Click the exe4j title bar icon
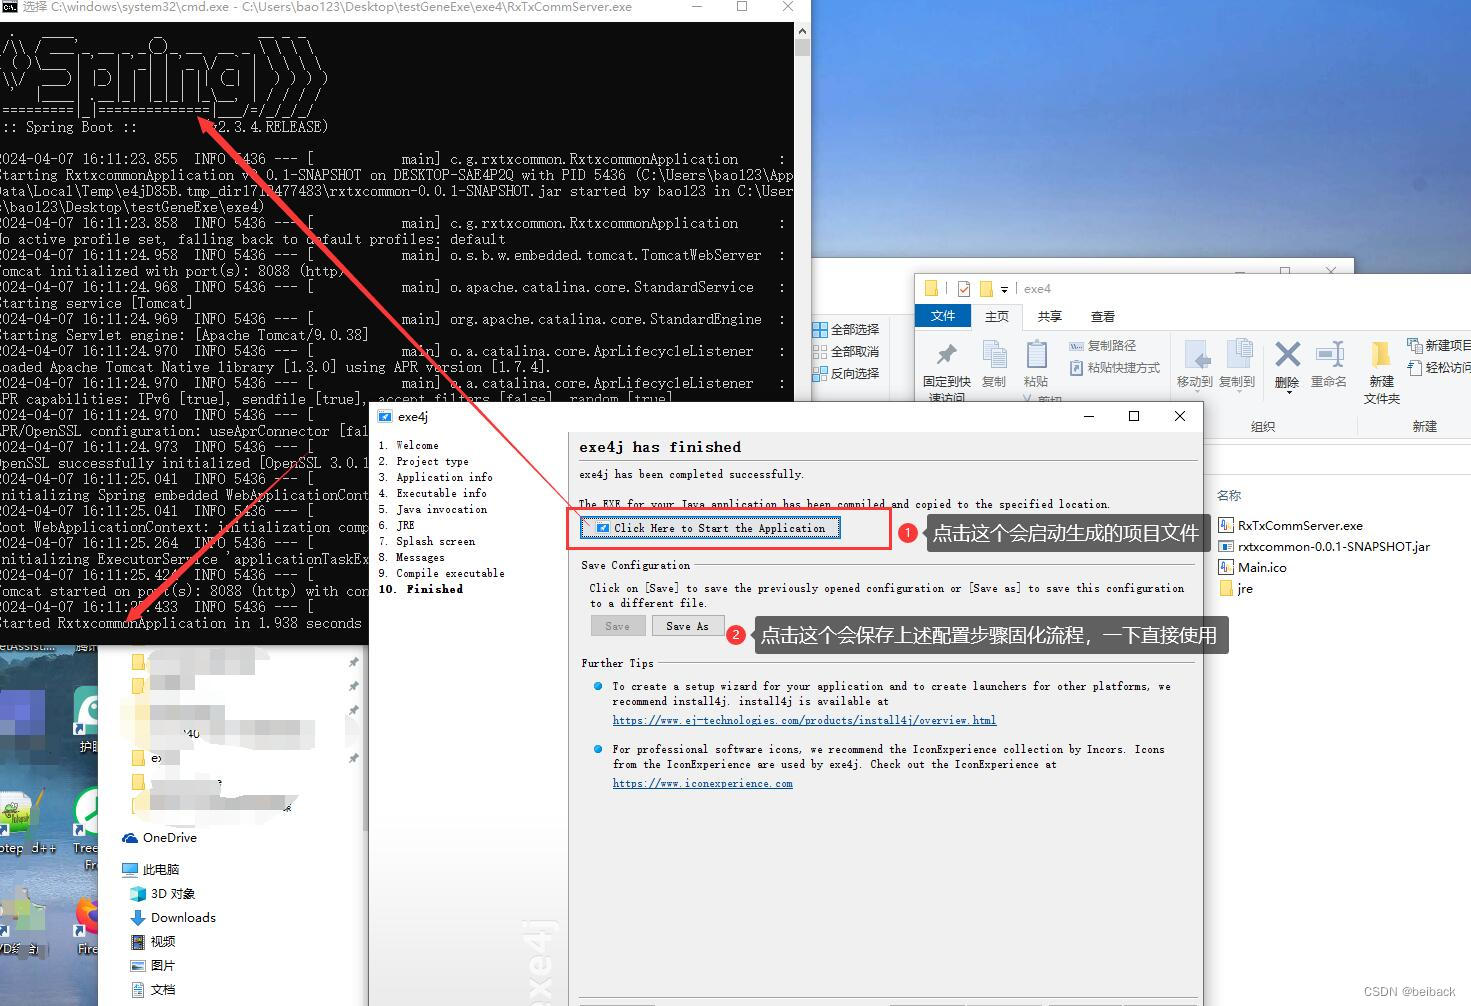 [x=385, y=416]
